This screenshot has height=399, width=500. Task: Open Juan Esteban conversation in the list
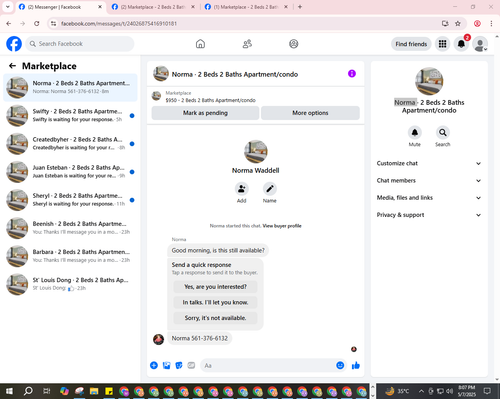coord(70,172)
